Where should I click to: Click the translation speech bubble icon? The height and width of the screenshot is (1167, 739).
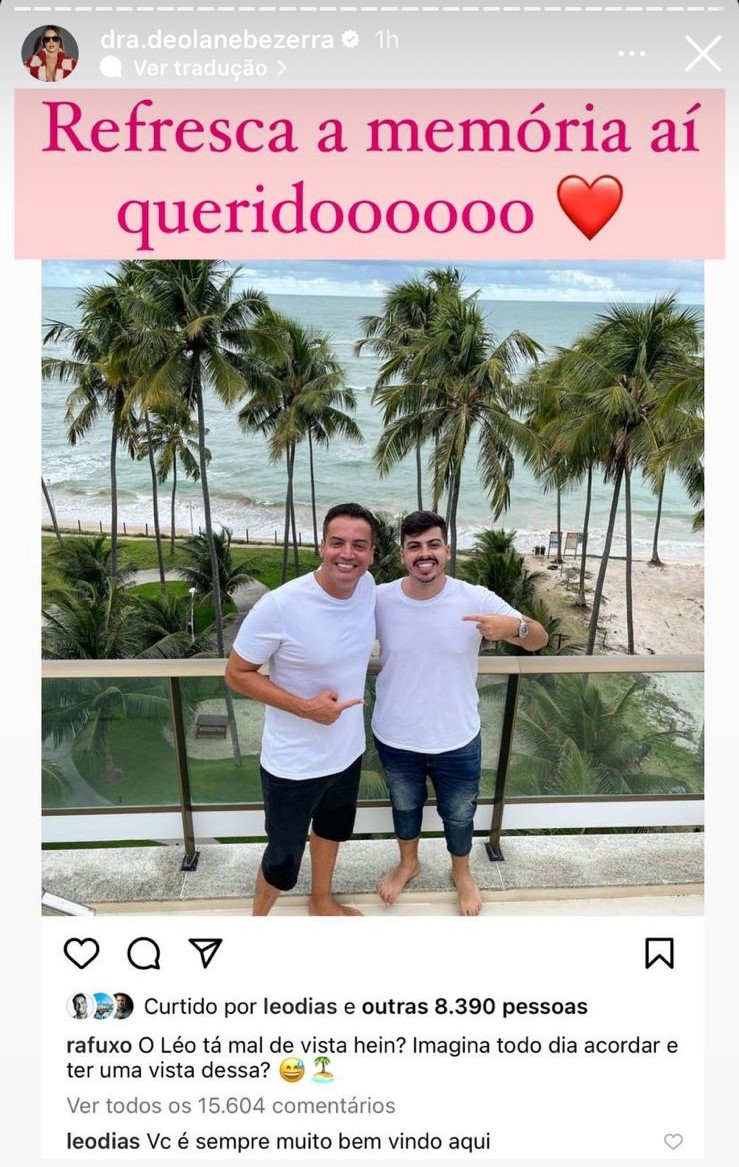(x=111, y=68)
